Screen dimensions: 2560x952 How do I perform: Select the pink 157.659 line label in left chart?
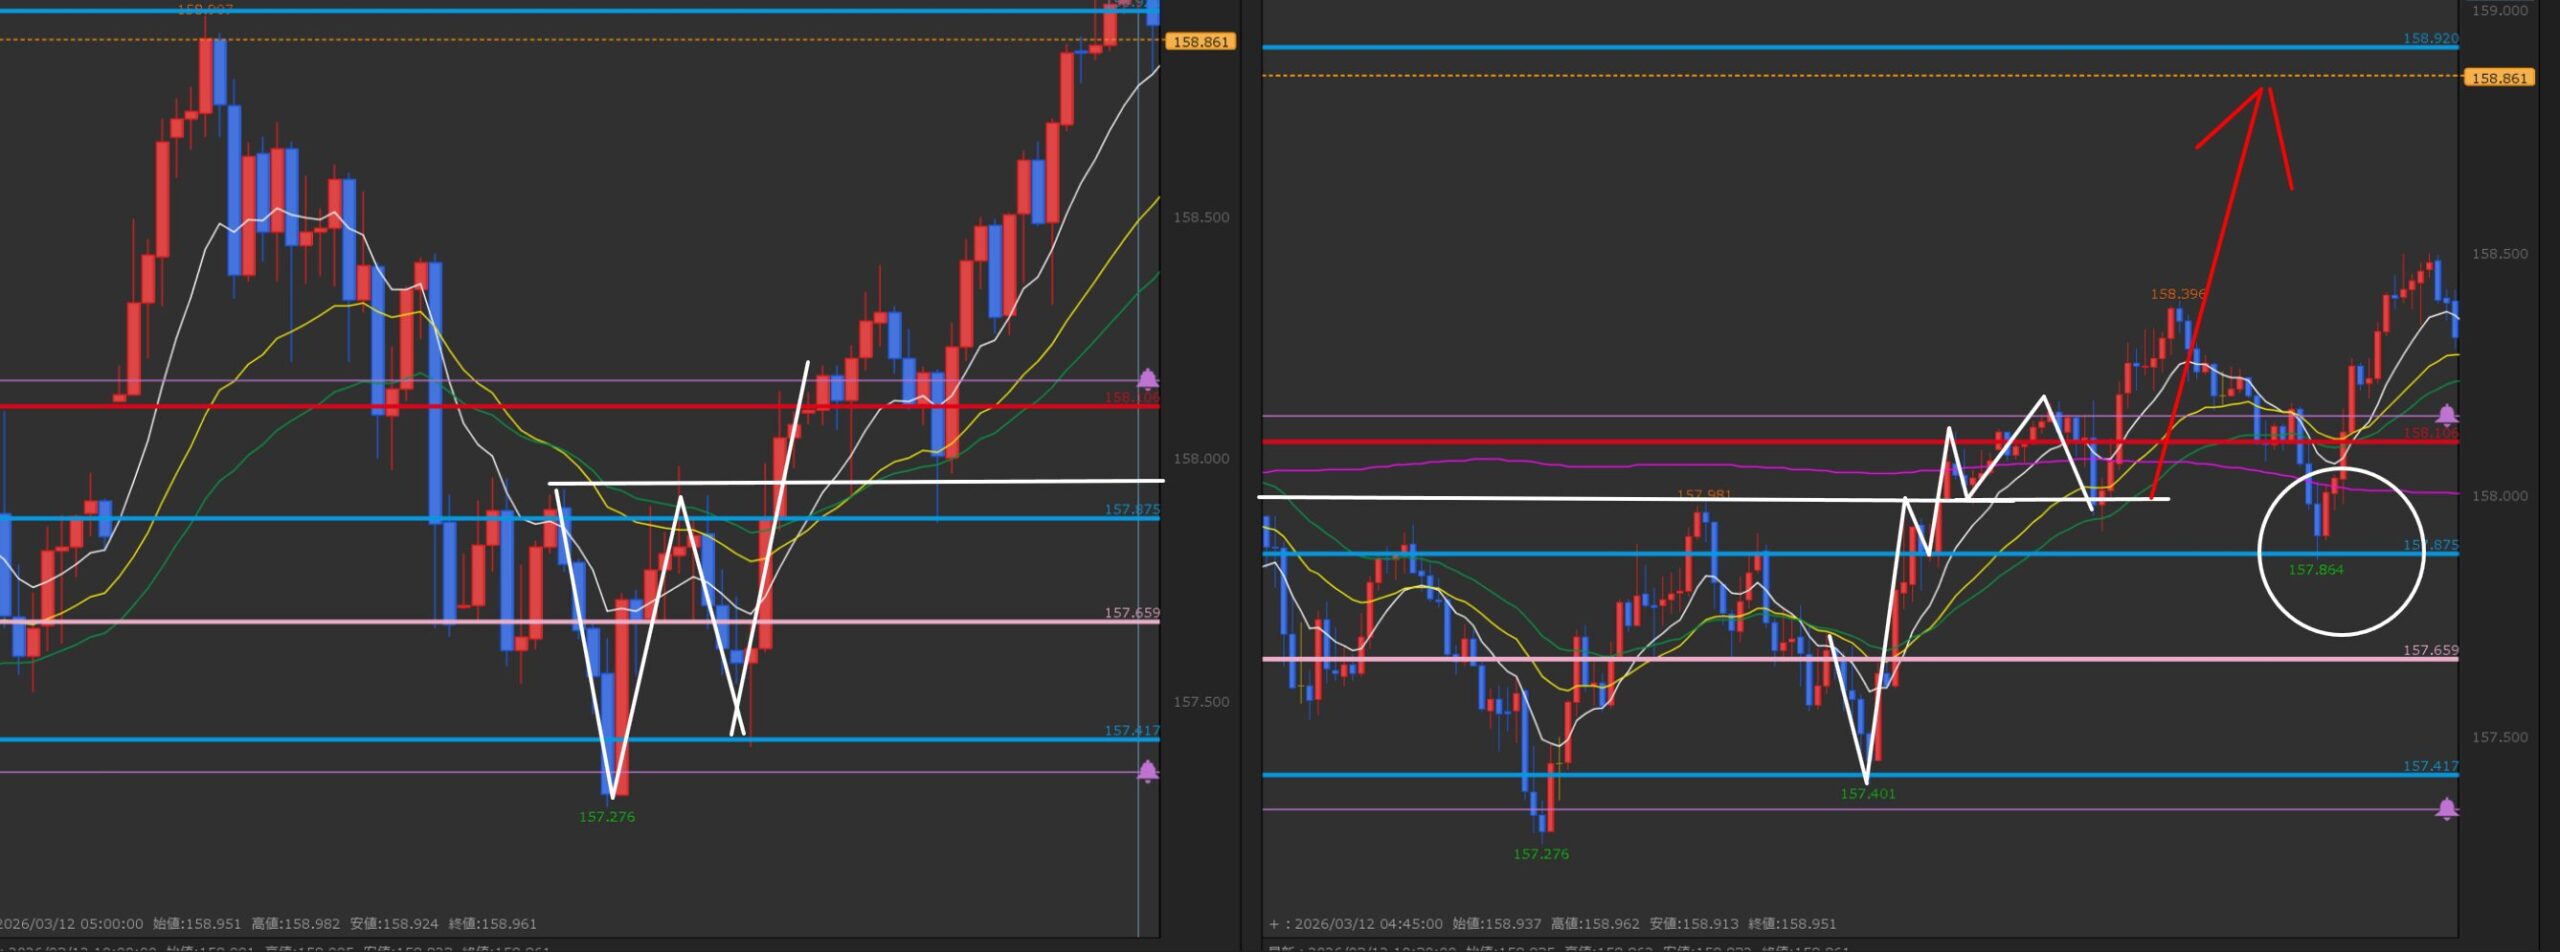1131,613
